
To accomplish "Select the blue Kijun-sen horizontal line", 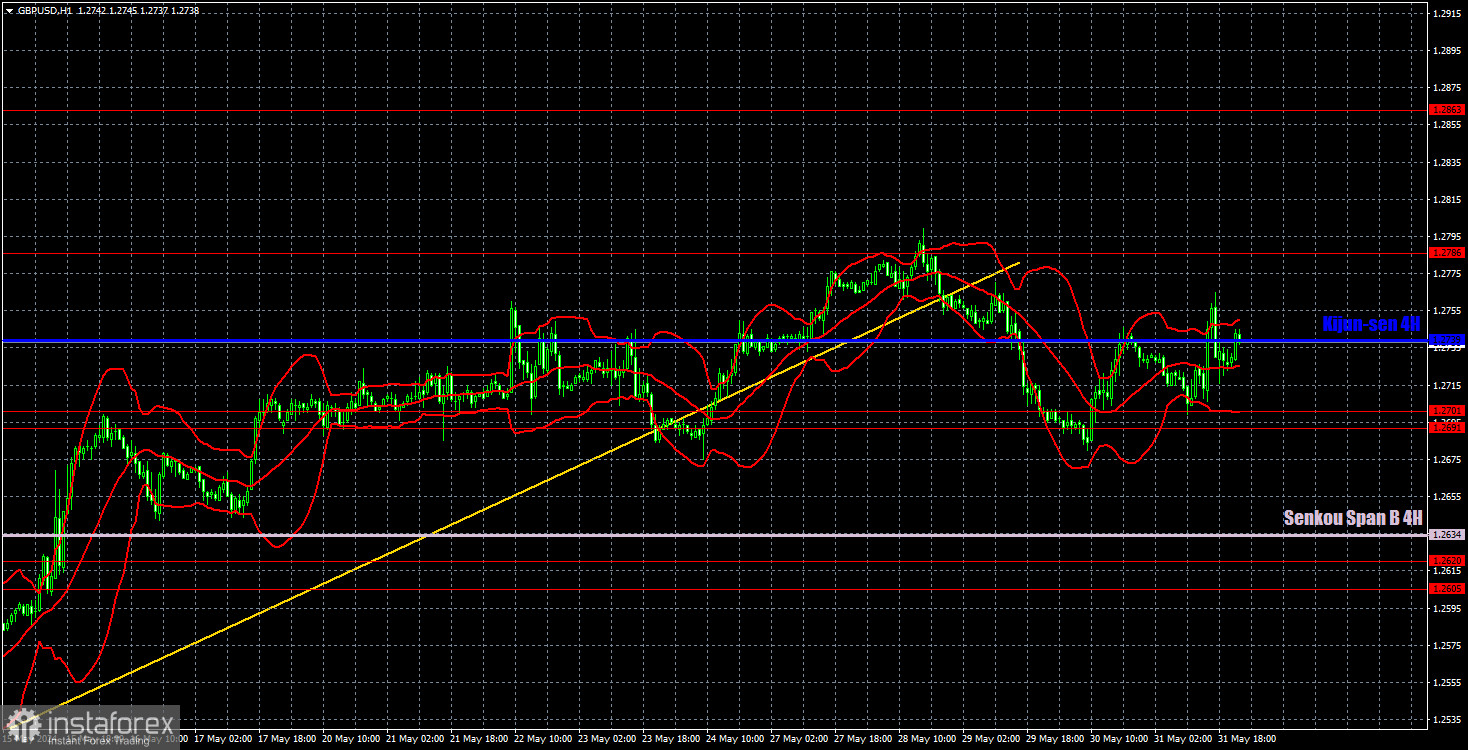I will pos(714,341).
